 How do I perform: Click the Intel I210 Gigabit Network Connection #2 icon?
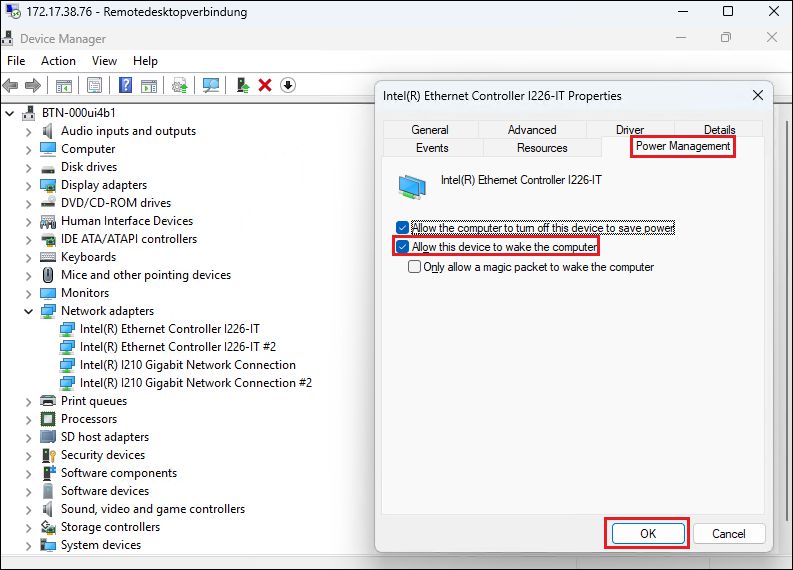coord(67,383)
